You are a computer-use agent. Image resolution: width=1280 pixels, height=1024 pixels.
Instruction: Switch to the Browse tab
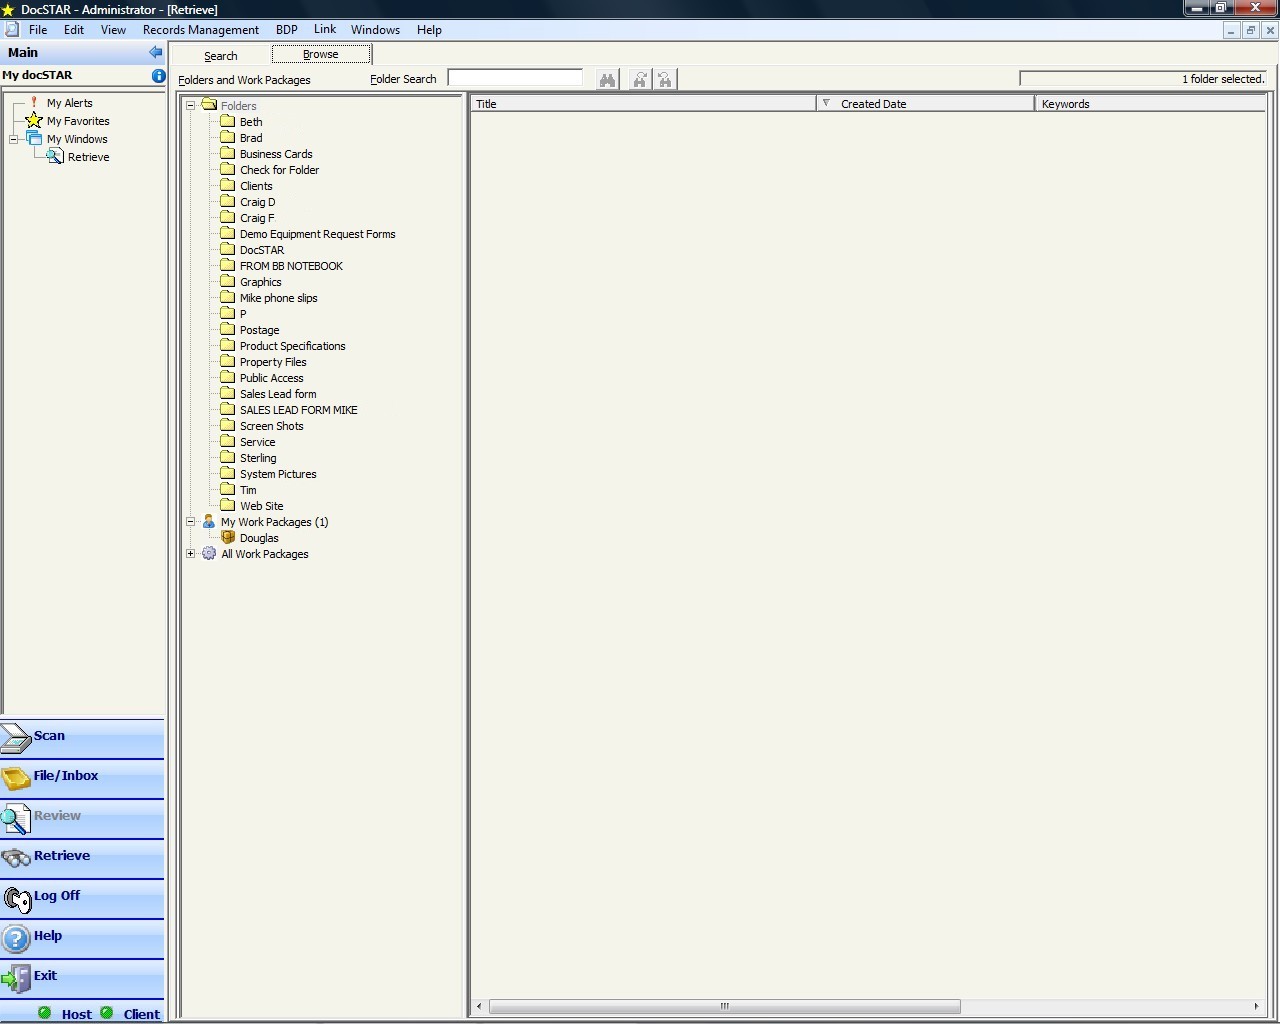(321, 54)
